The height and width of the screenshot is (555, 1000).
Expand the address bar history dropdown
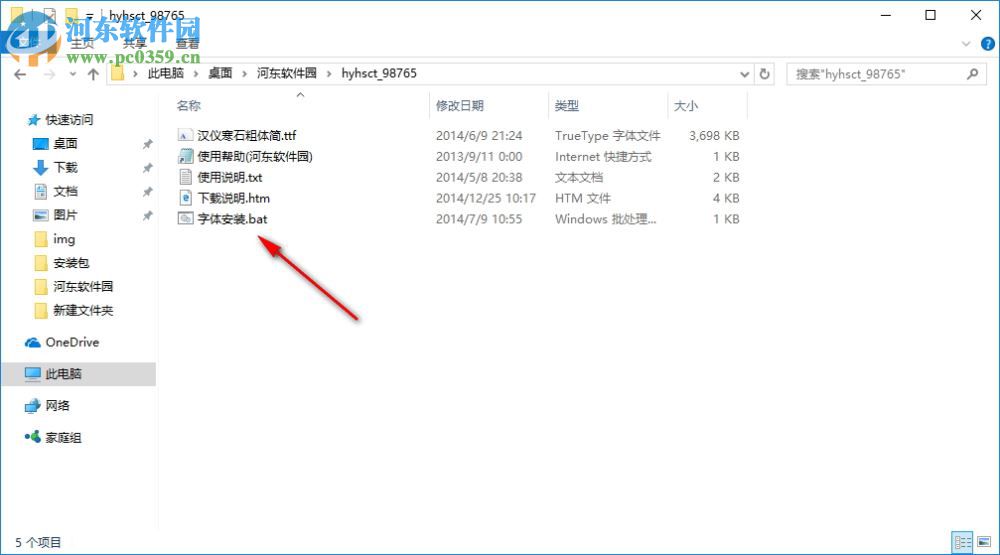pos(744,74)
